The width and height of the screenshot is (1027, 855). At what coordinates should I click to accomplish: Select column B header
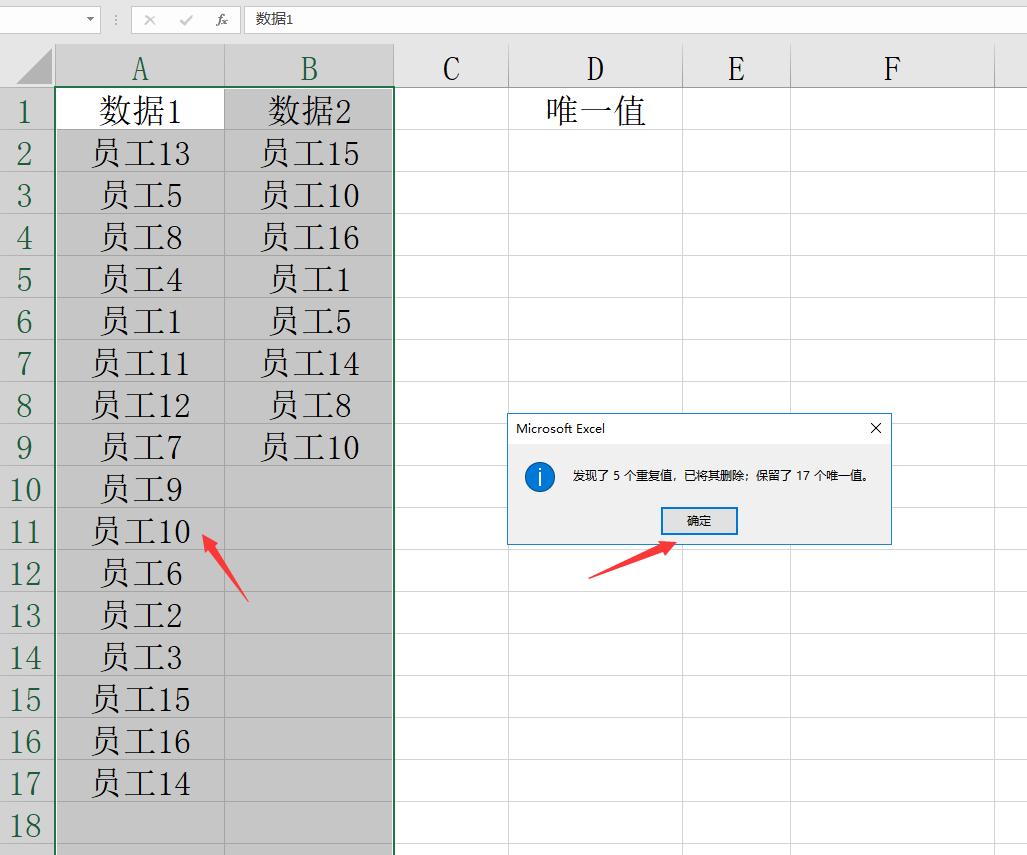pos(309,68)
